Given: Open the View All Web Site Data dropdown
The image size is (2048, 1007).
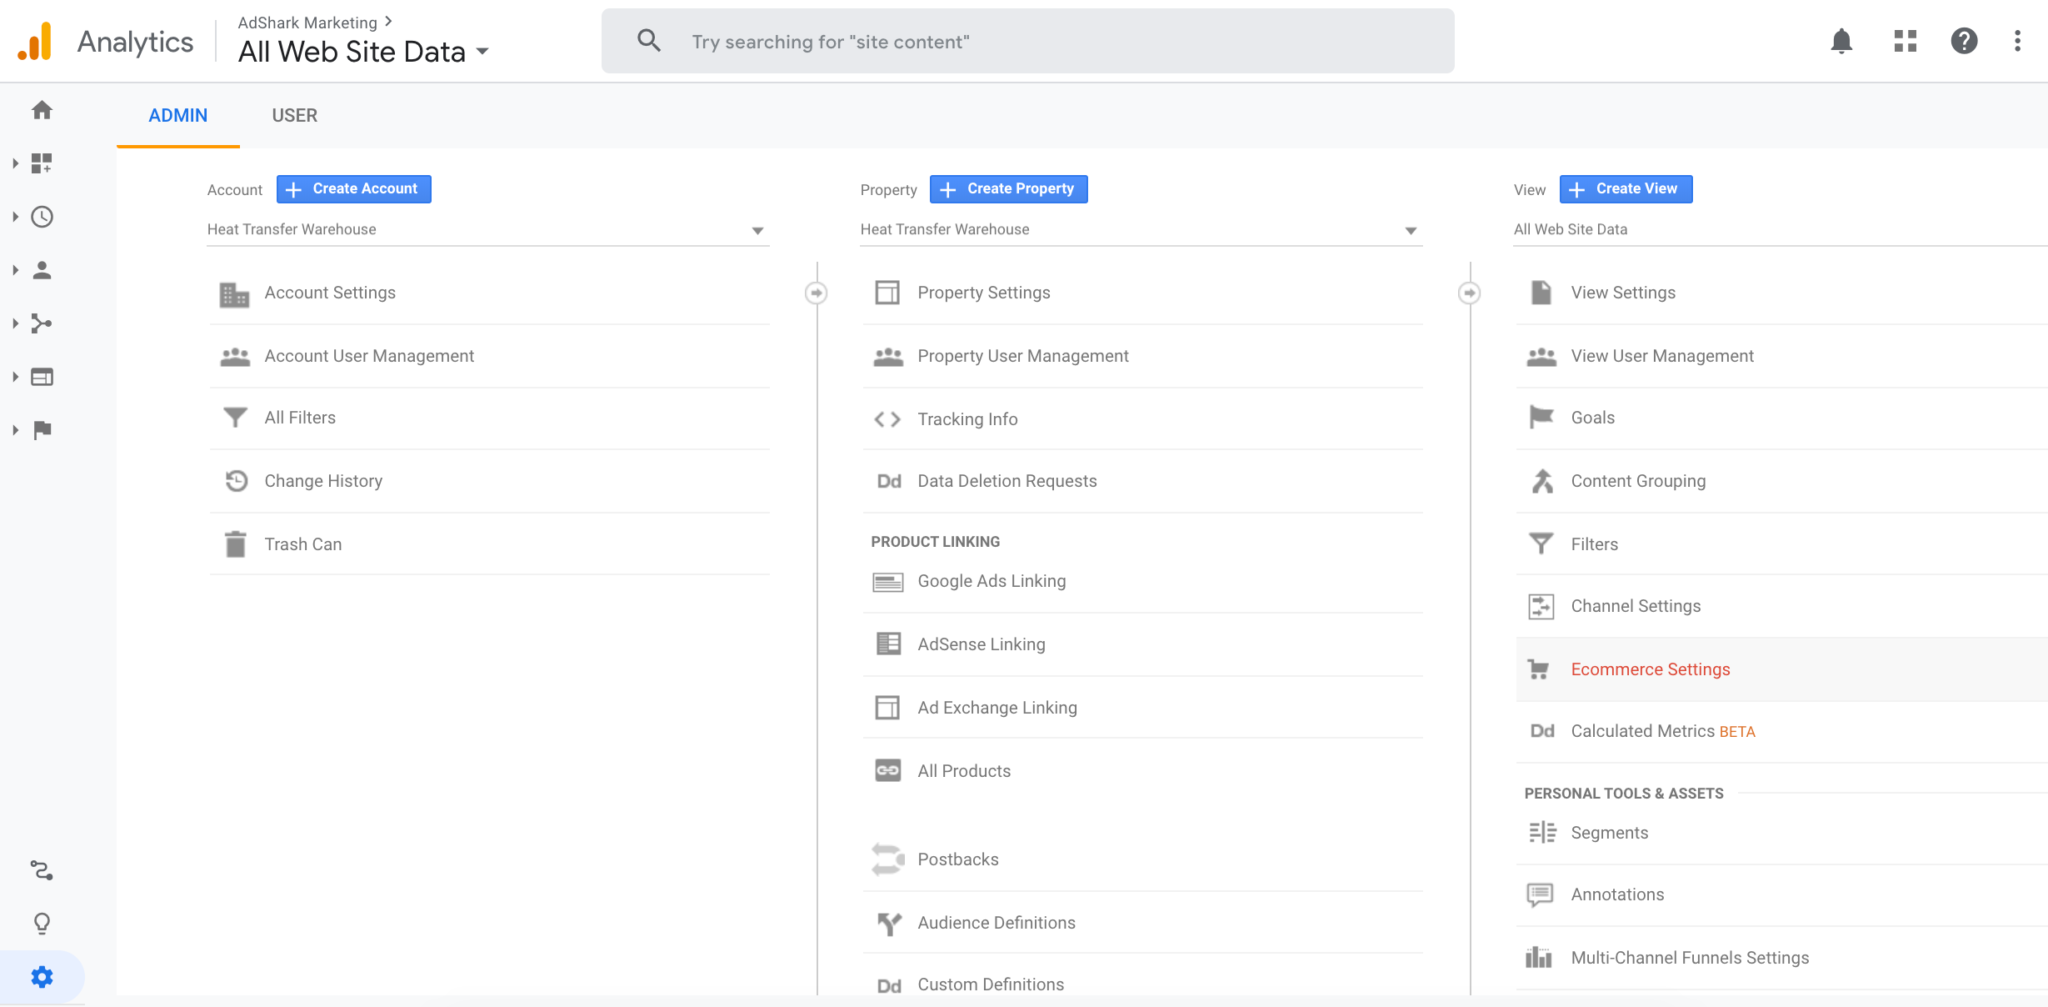Looking at the screenshot, I should click(1780, 230).
